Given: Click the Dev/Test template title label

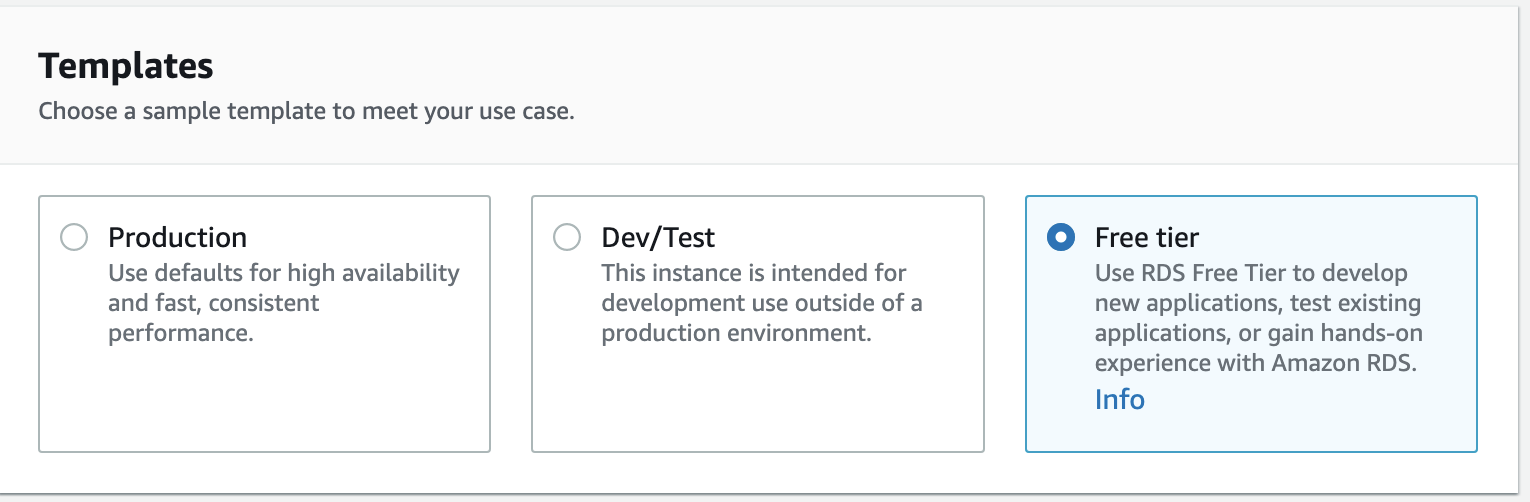Looking at the screenshot, I should [658, 238].
